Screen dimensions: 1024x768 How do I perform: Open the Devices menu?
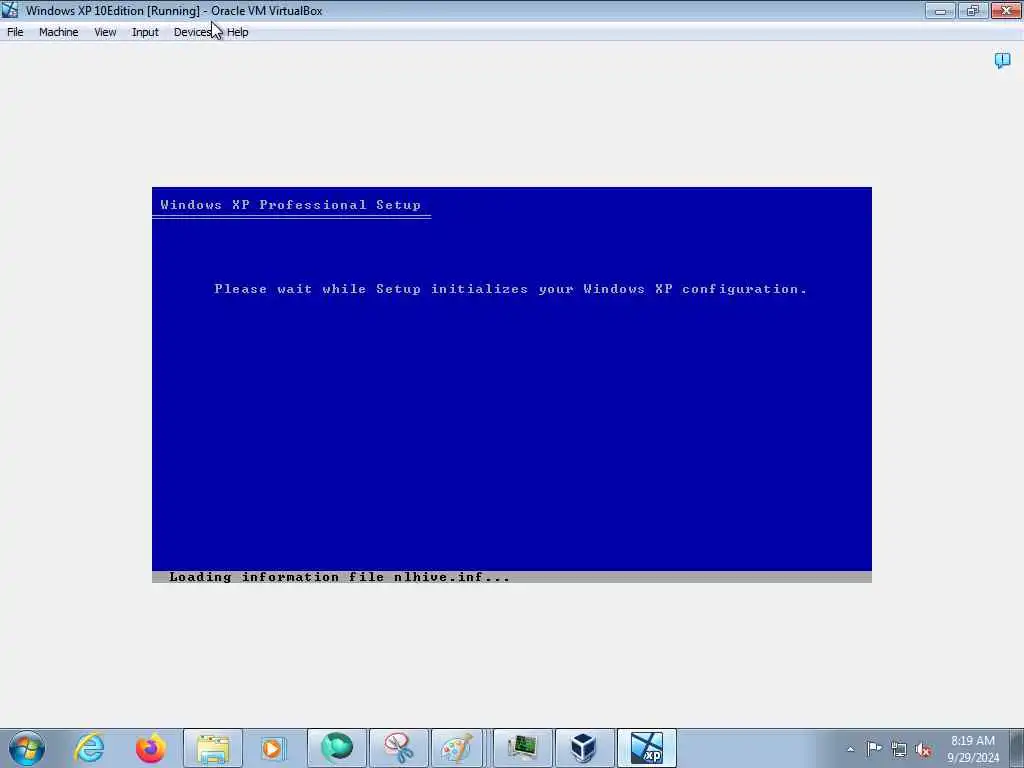192,32
